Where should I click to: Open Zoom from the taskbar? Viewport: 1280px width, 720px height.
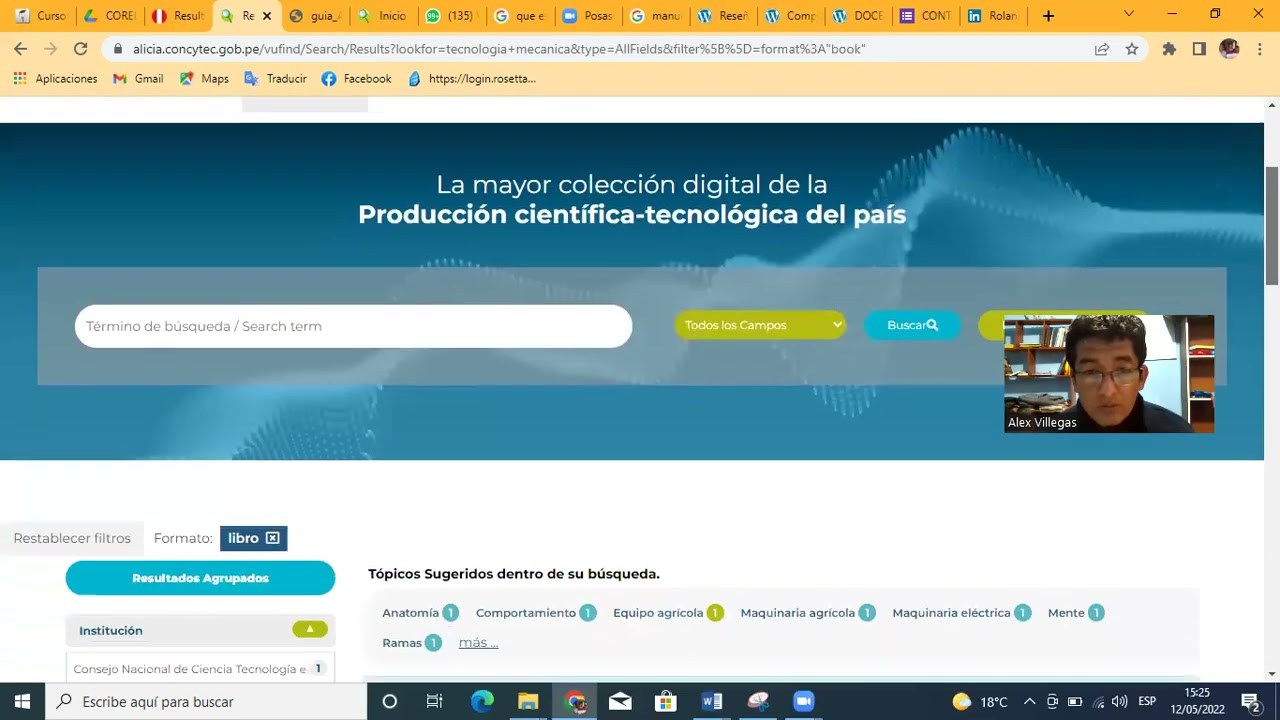pos(804,701)
